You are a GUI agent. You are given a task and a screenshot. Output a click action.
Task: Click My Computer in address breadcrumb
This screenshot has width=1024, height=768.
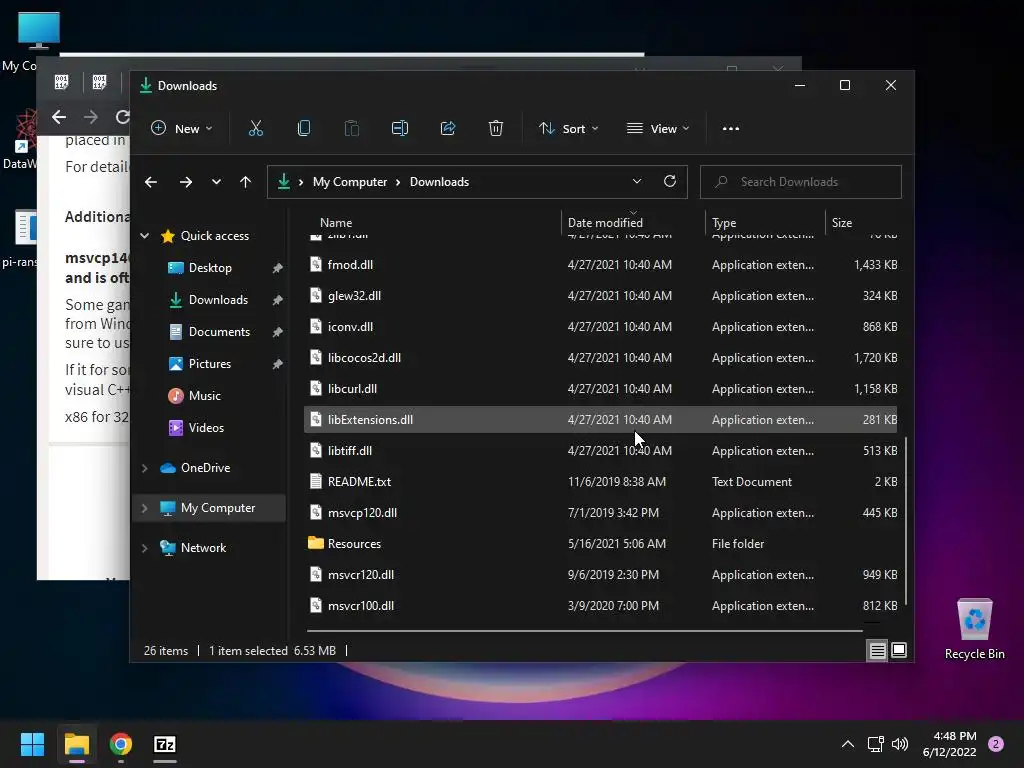349,182
